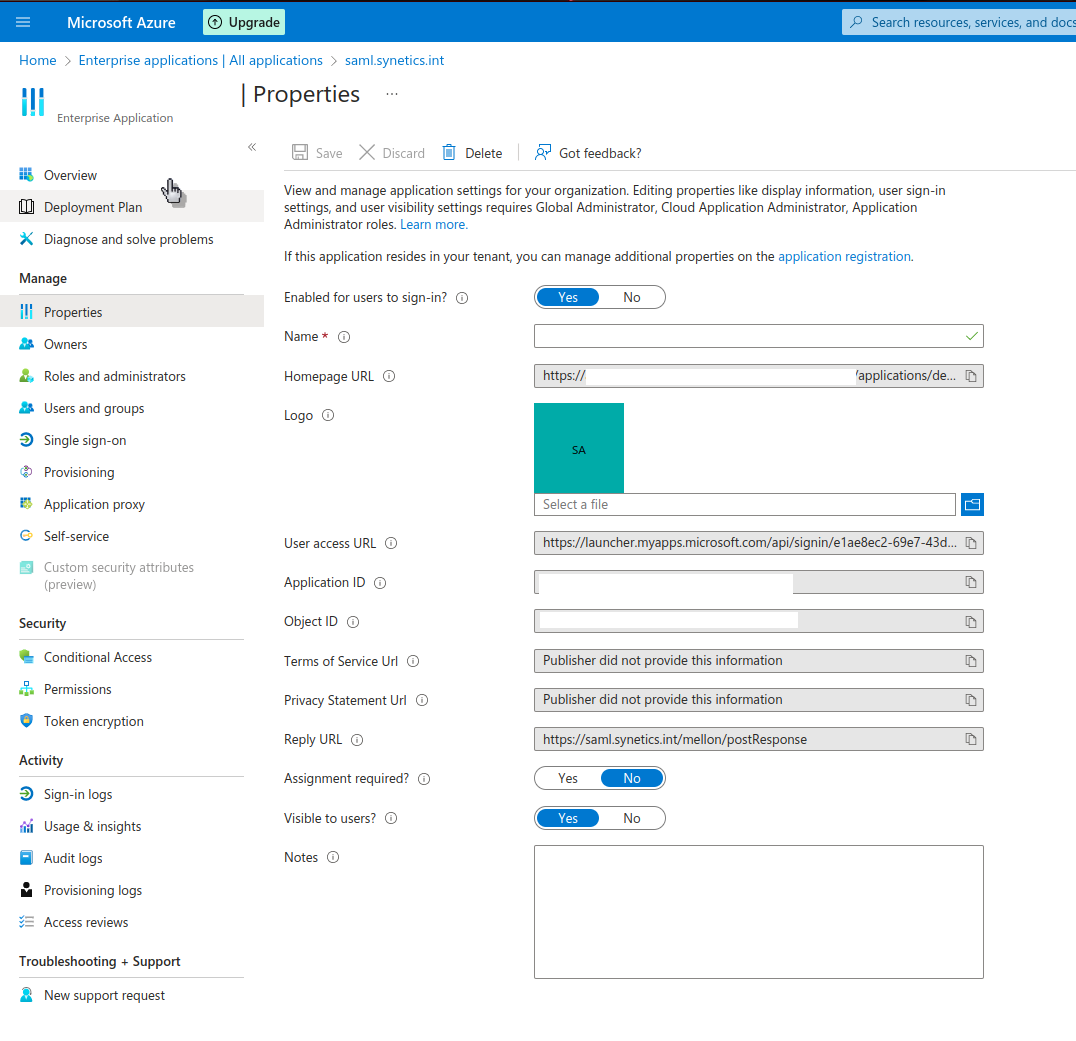The width and height of the screenshot is (1076, 1041).
Task: Open Application proxy menu item
Action: (132, 504)
